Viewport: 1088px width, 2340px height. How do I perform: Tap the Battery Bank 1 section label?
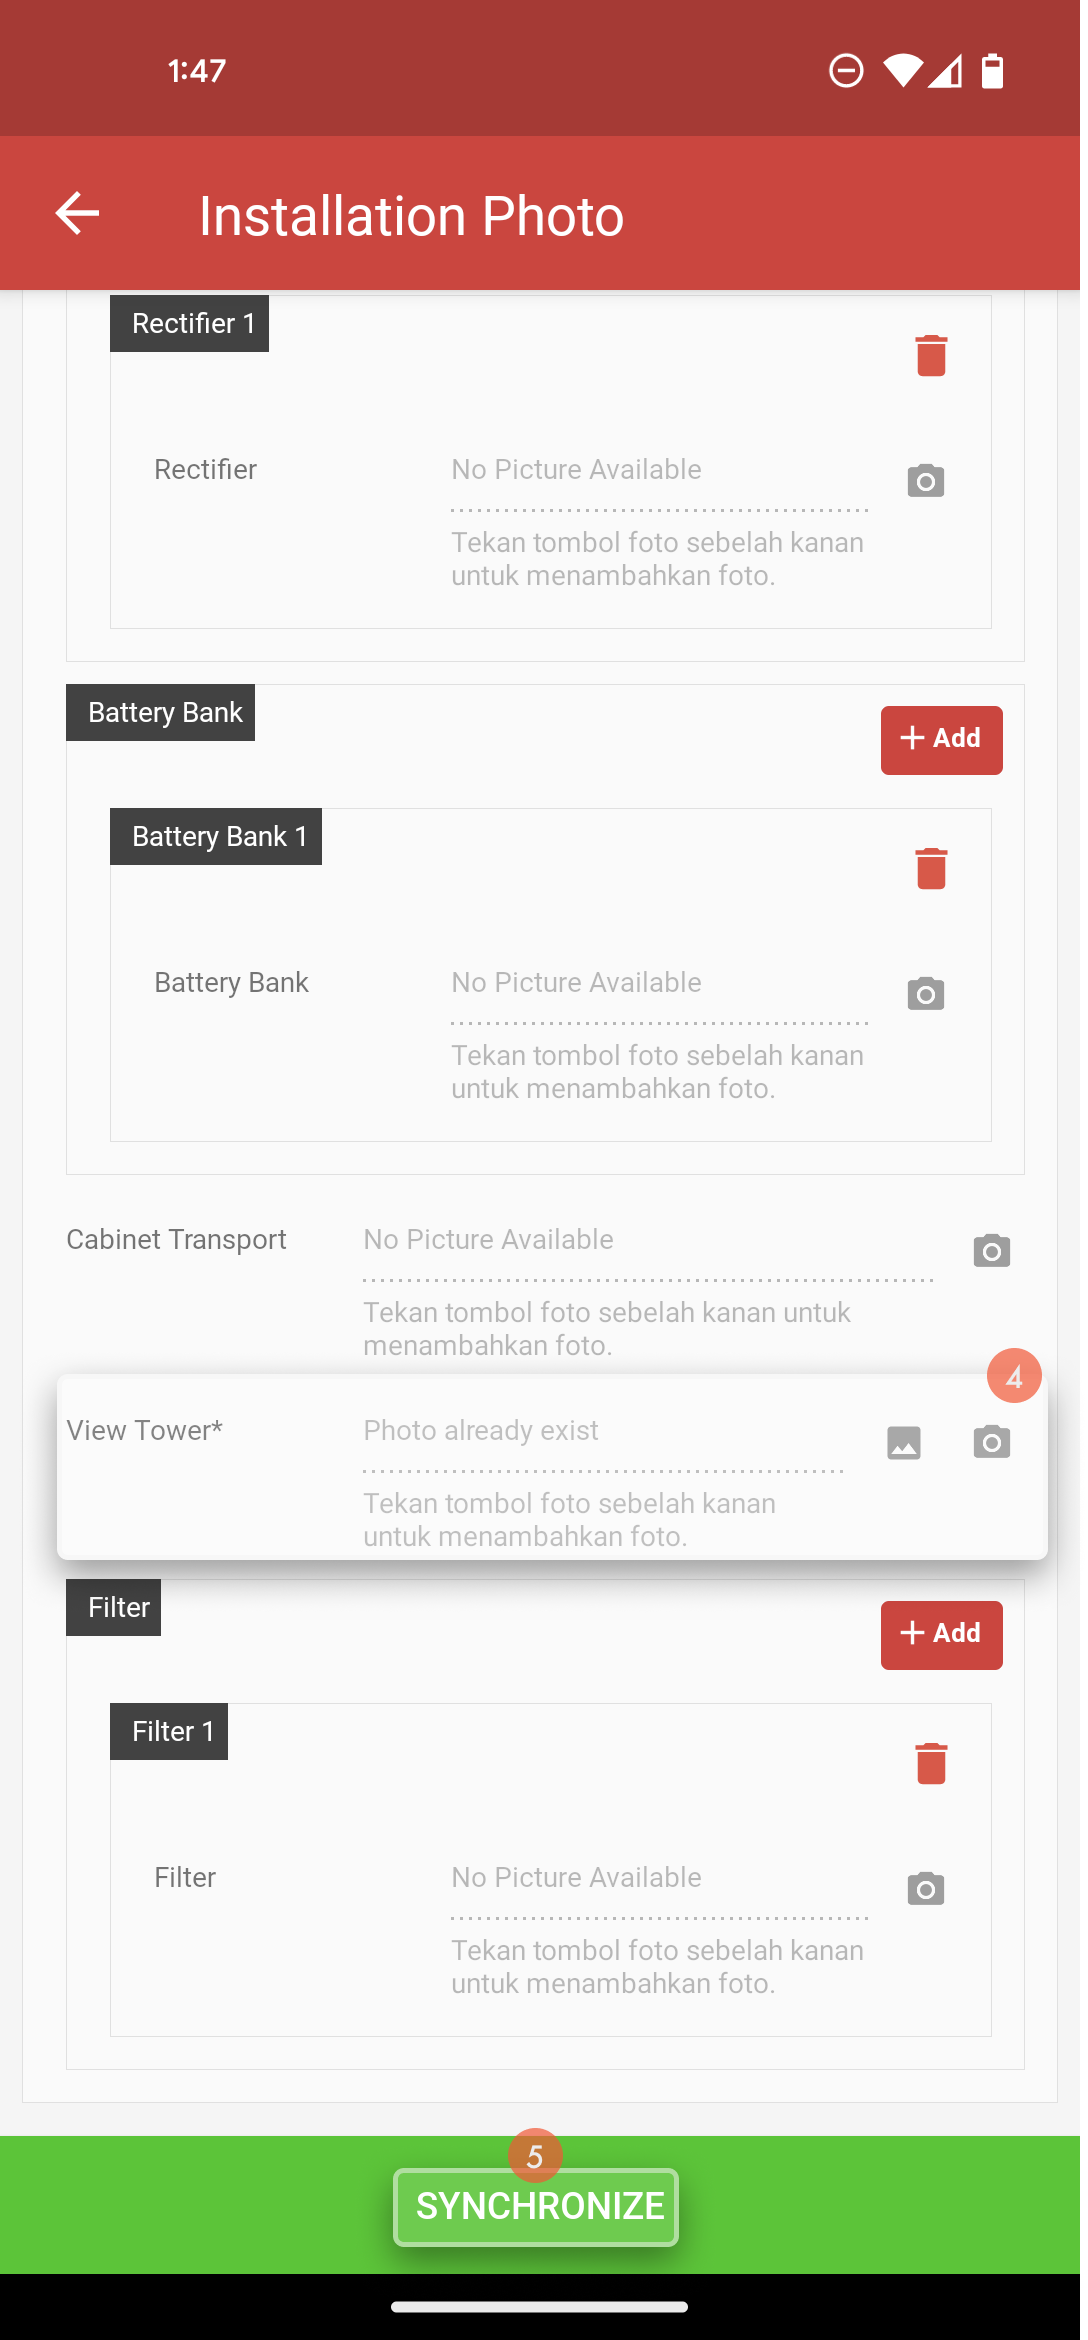pyautogui.click(x=216, y=836)
